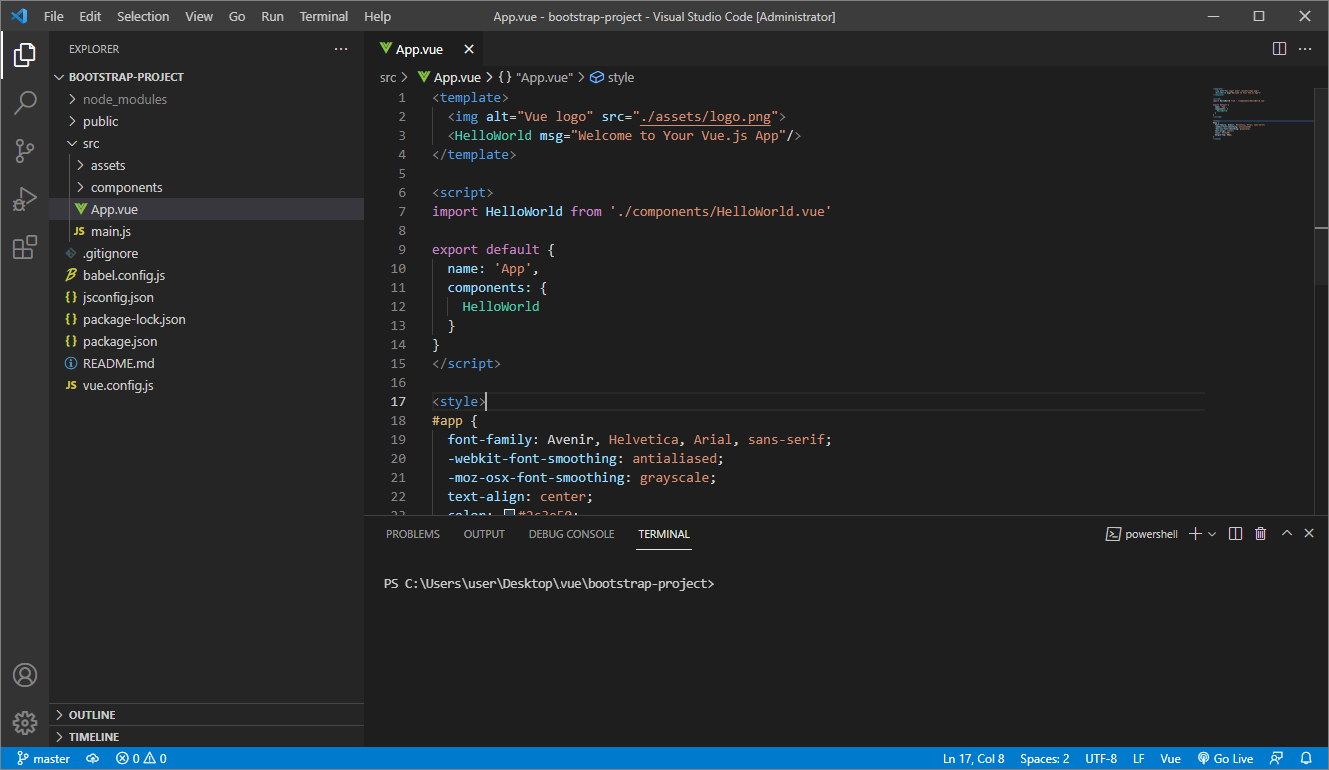This screenshot has width=1329, height=770.
Task: Open the notifications bell icon
Action: [1306, 759]
